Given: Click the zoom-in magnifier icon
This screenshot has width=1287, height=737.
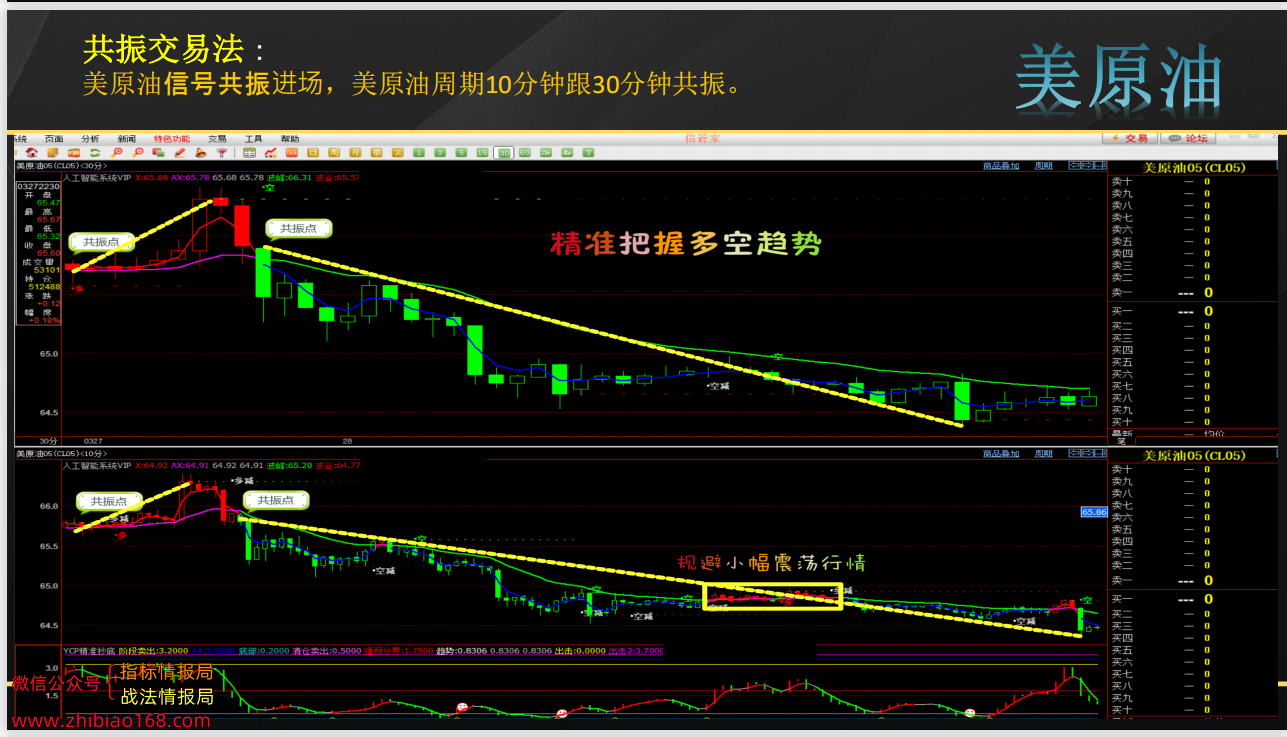Looking at the screenshot, I should coord(117,153).
